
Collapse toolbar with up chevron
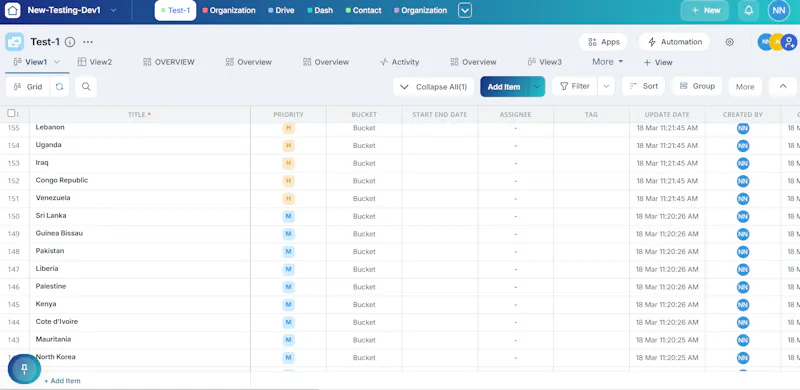click(x=783, y=86)
